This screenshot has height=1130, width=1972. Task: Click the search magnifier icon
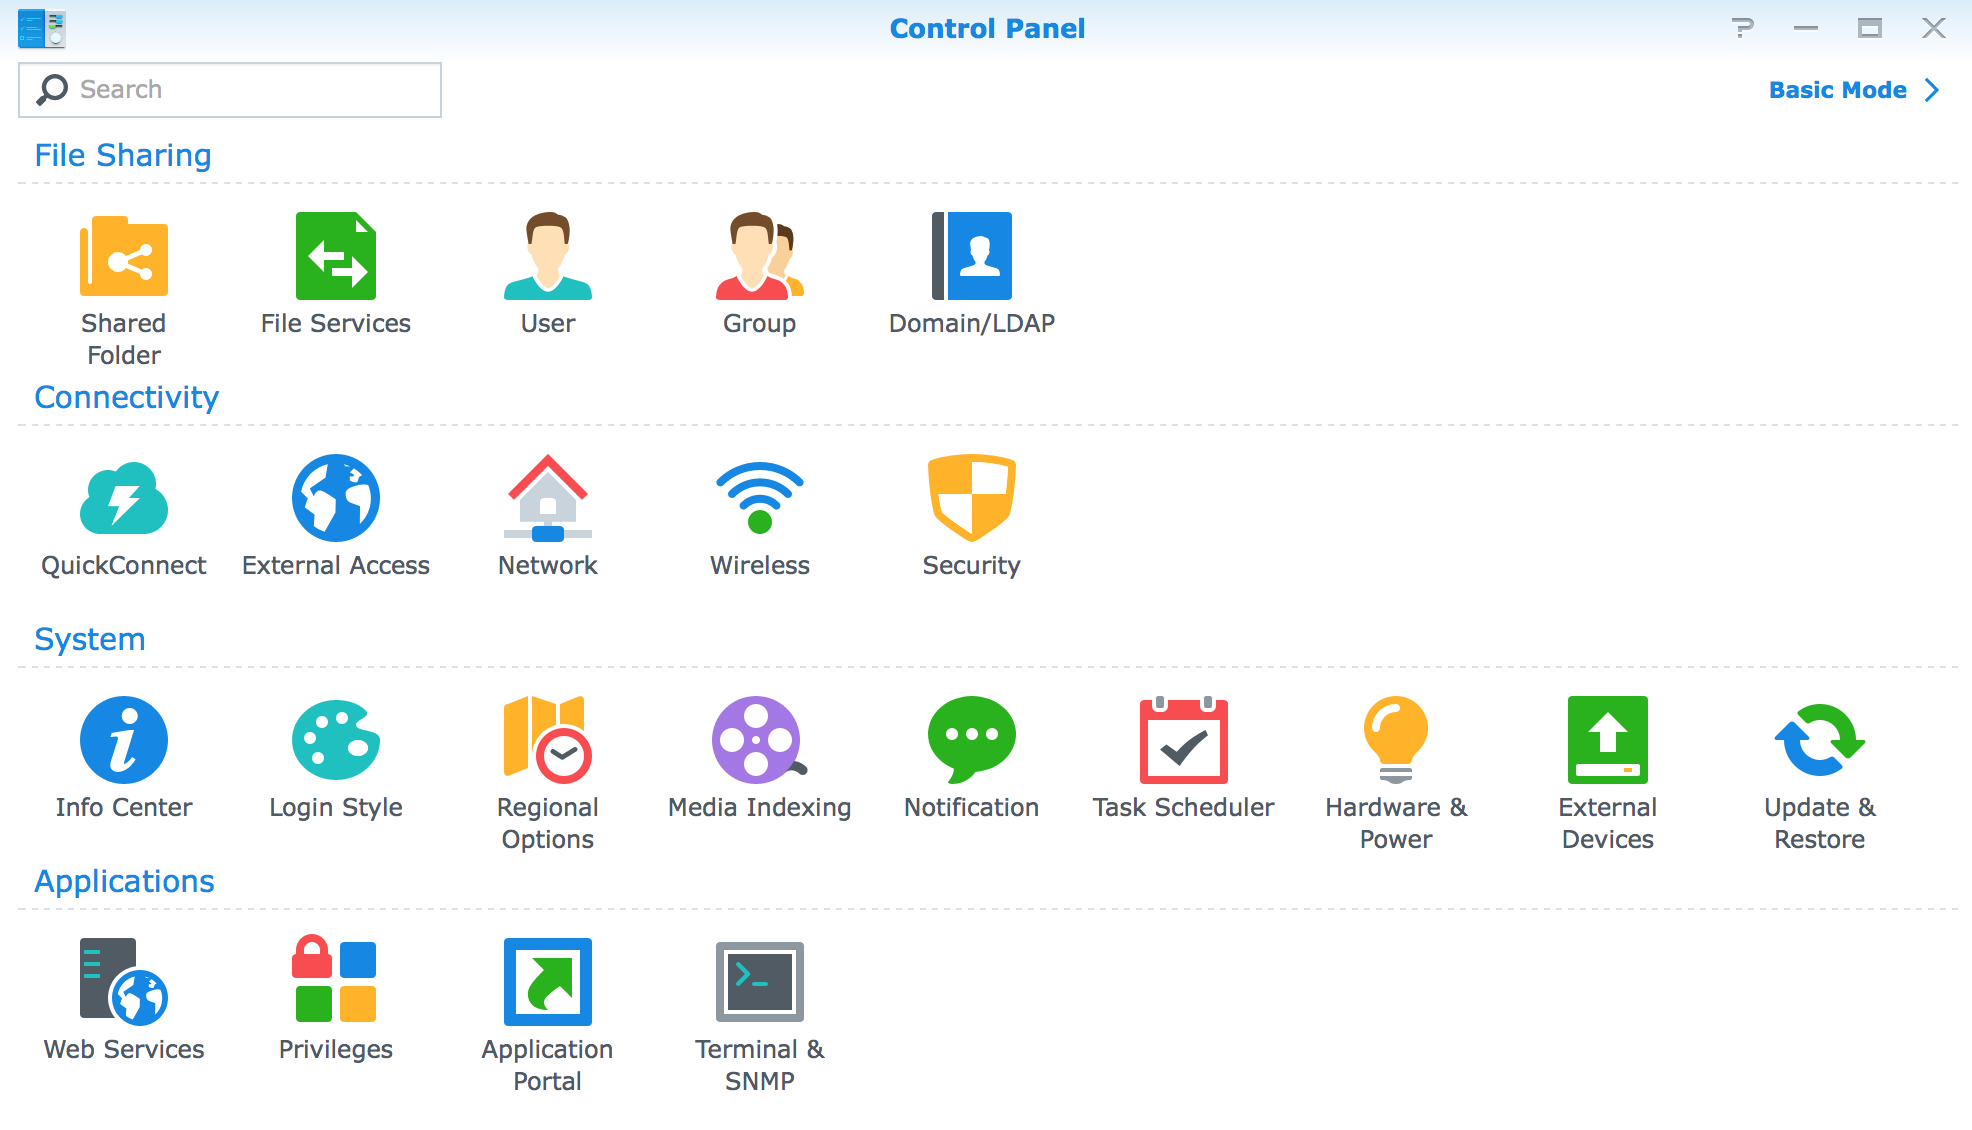click(x=52, y=90)
